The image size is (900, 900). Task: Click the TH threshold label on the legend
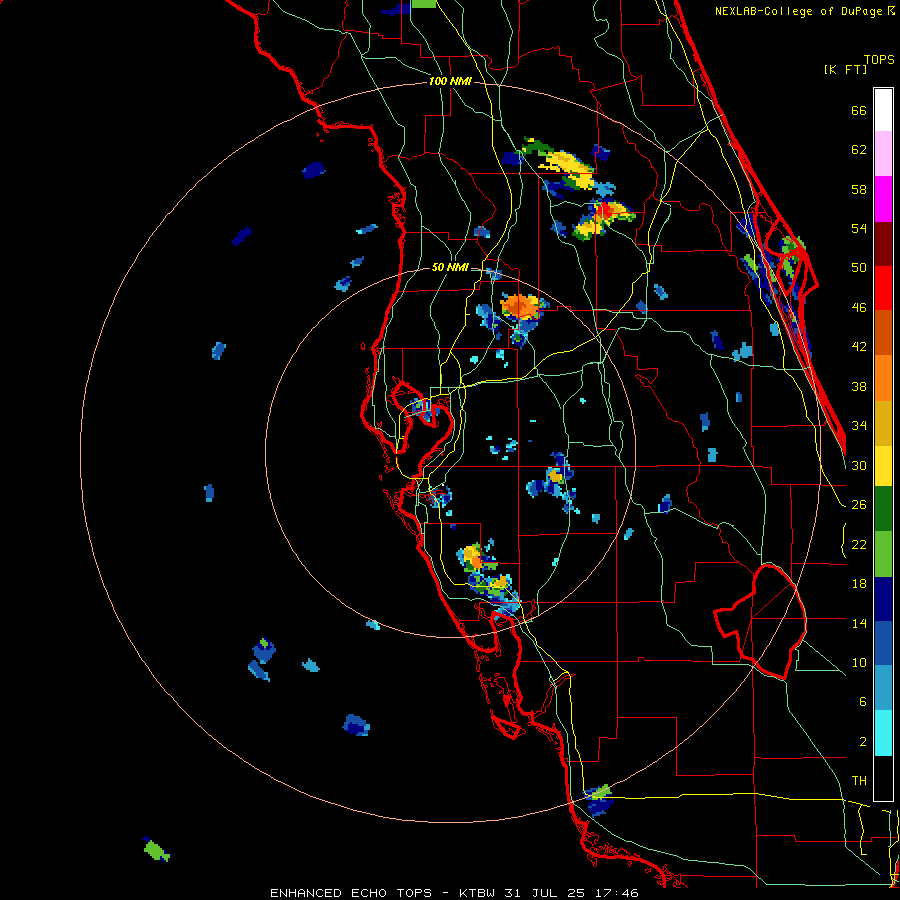click(x=859, y=781)
